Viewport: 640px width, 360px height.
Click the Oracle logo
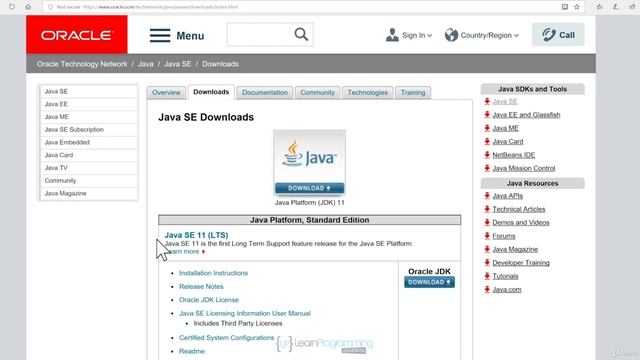77,35
